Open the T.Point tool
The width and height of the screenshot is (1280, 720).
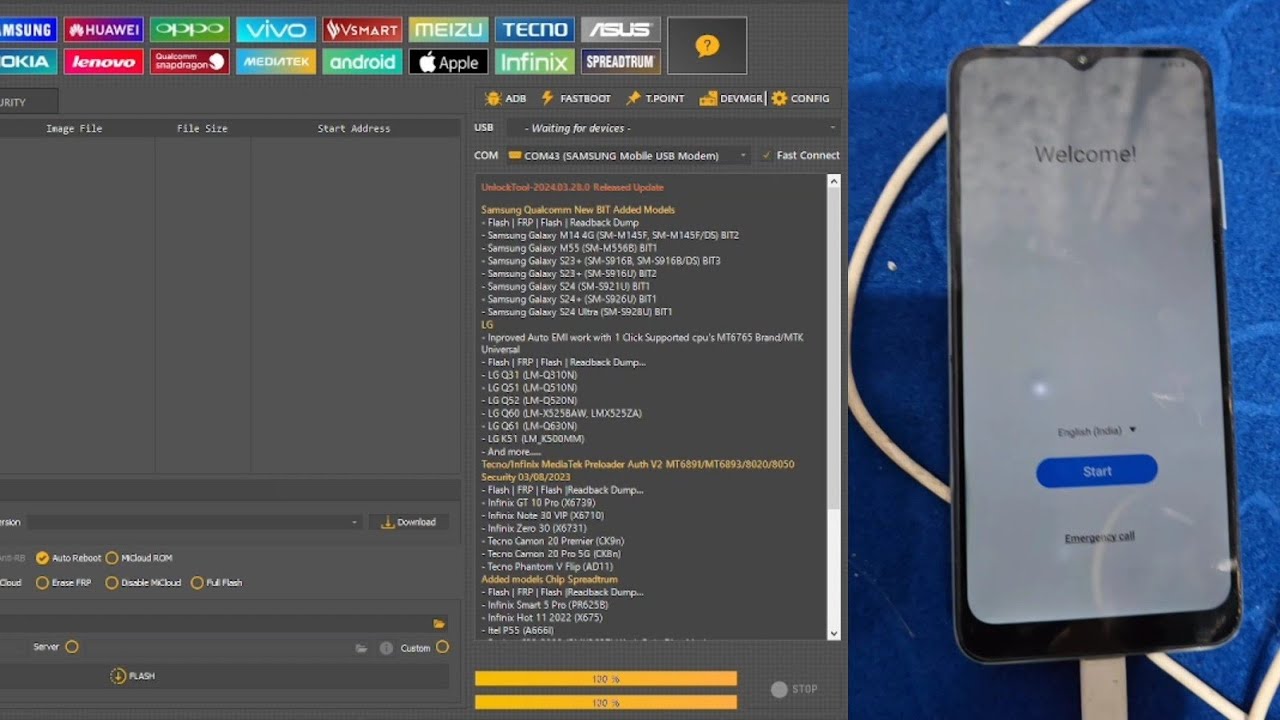655,98
